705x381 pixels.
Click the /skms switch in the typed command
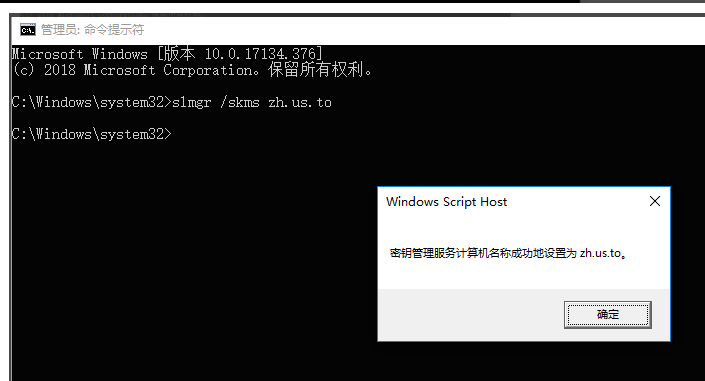click(x=240, y=103)
